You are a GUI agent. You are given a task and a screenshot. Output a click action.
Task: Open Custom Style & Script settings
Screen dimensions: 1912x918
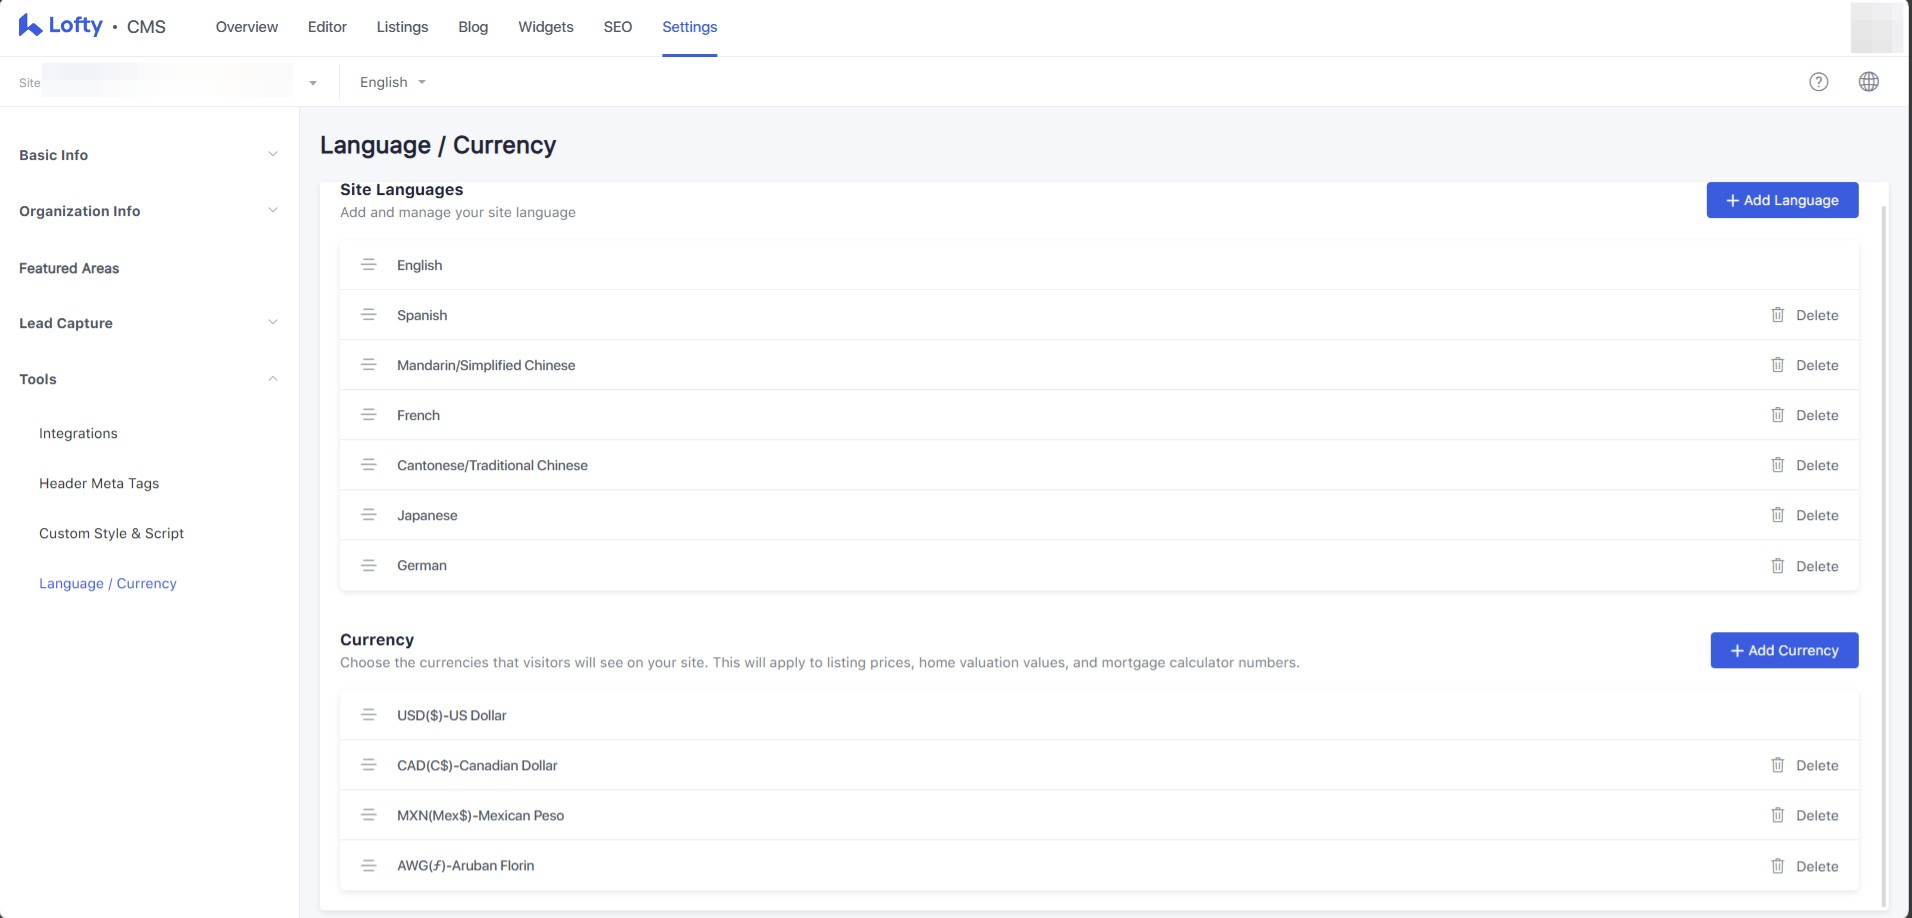(111, 533)
